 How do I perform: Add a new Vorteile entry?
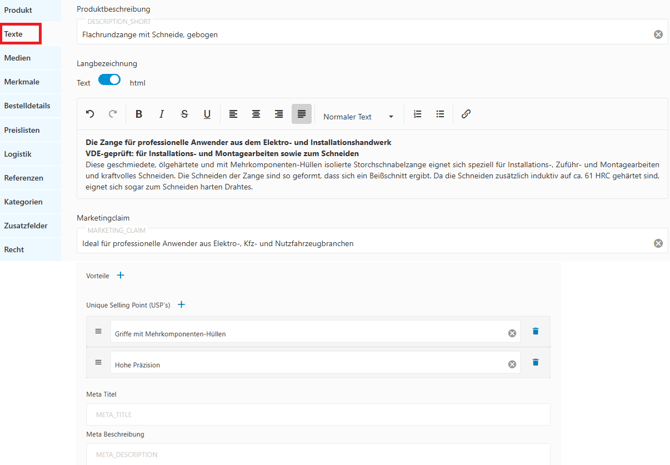click(x=121, y=275)
